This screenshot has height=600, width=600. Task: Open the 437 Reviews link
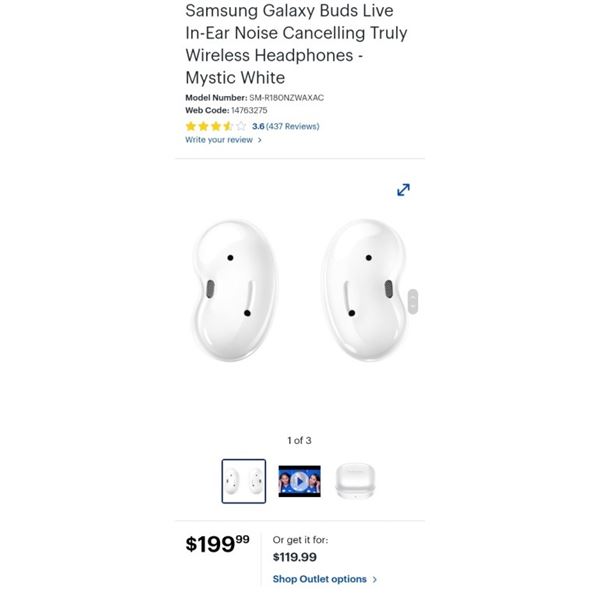[293, 126]
